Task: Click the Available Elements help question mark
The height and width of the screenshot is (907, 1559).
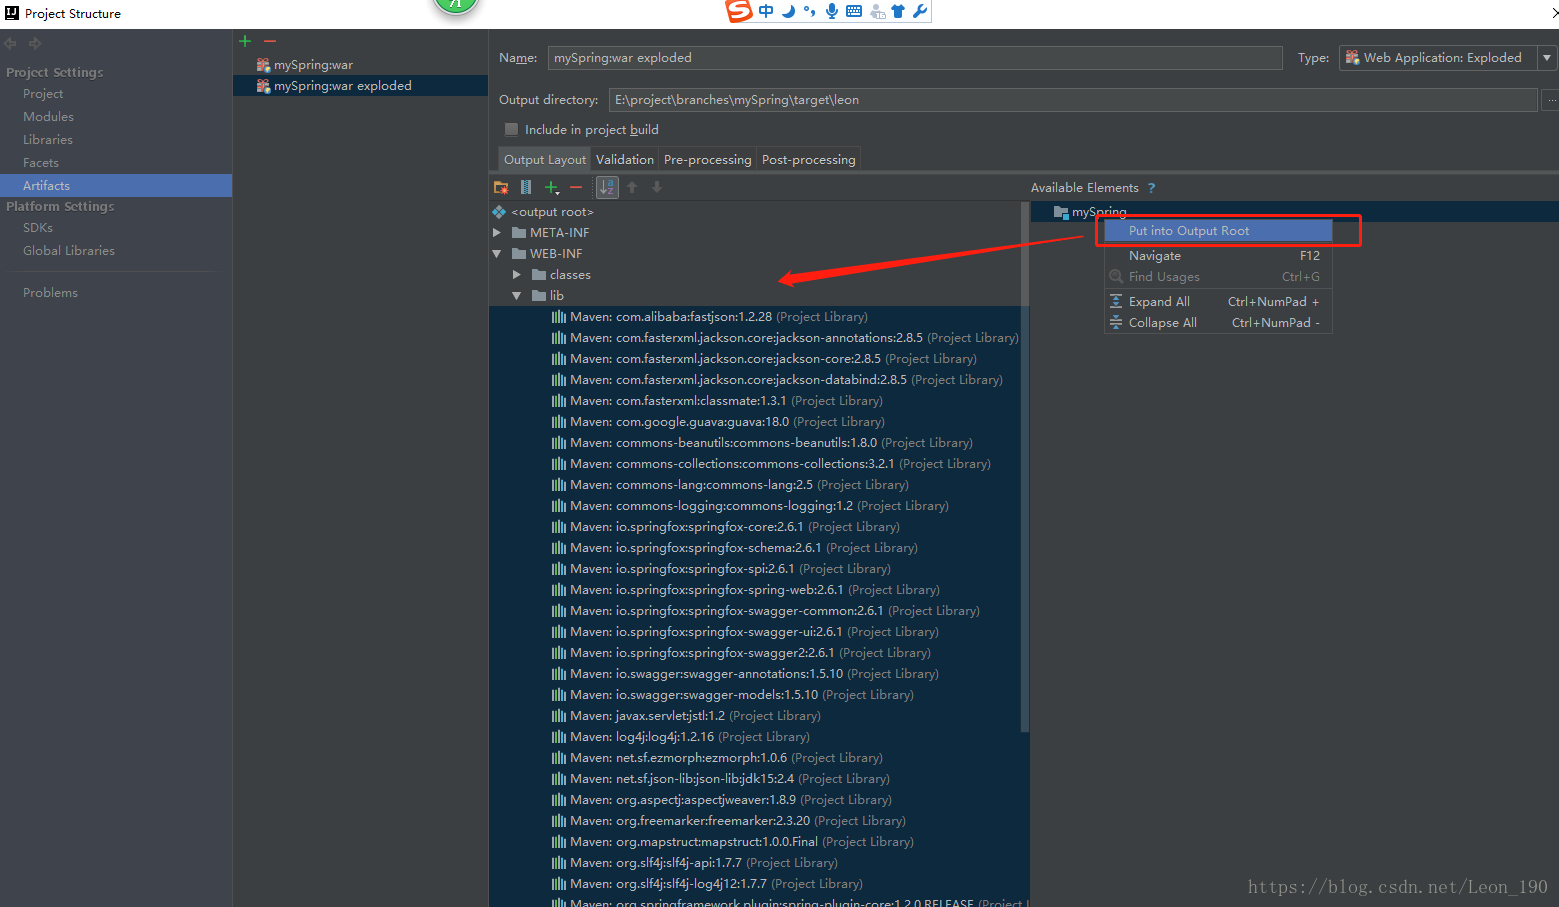Action: (x=1151, y=188)
